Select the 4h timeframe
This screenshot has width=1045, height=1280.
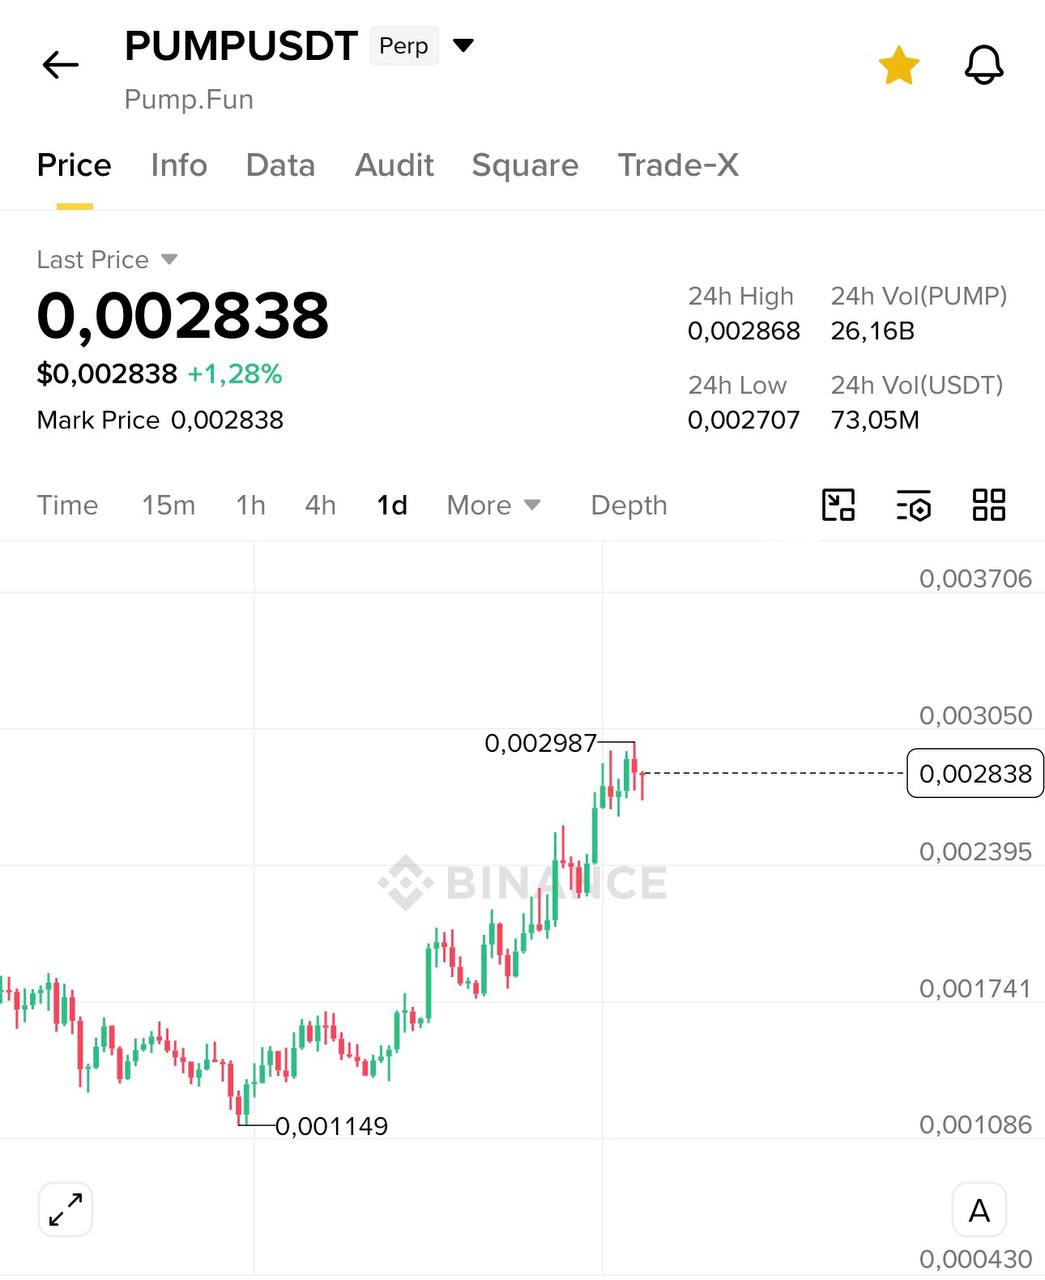tap(320, 505)
